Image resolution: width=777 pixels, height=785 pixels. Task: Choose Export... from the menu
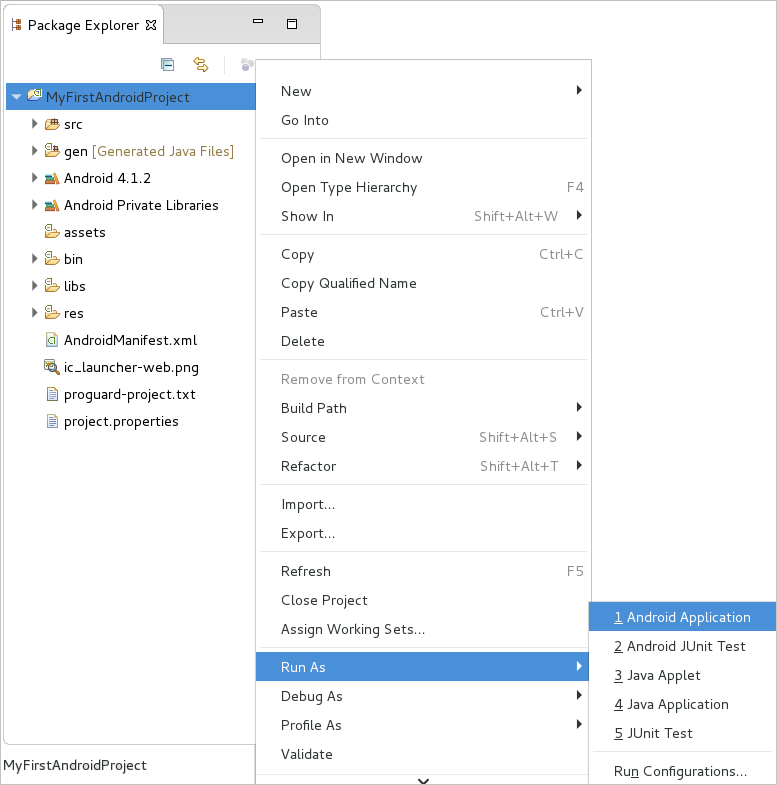(x=423, y=533)
